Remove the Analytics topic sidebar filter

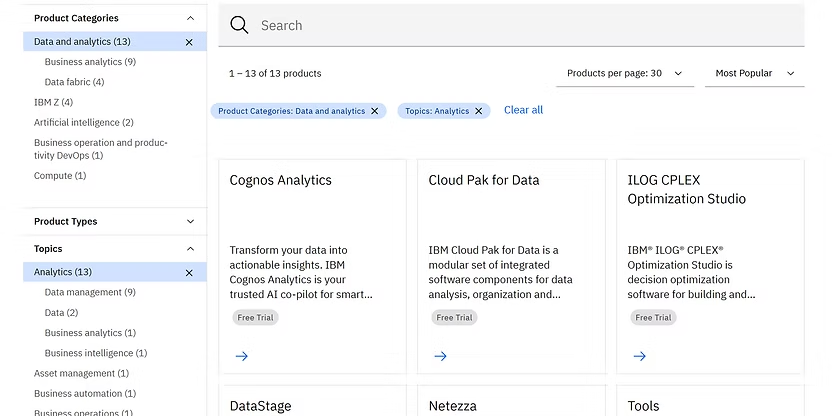(189, 273)
